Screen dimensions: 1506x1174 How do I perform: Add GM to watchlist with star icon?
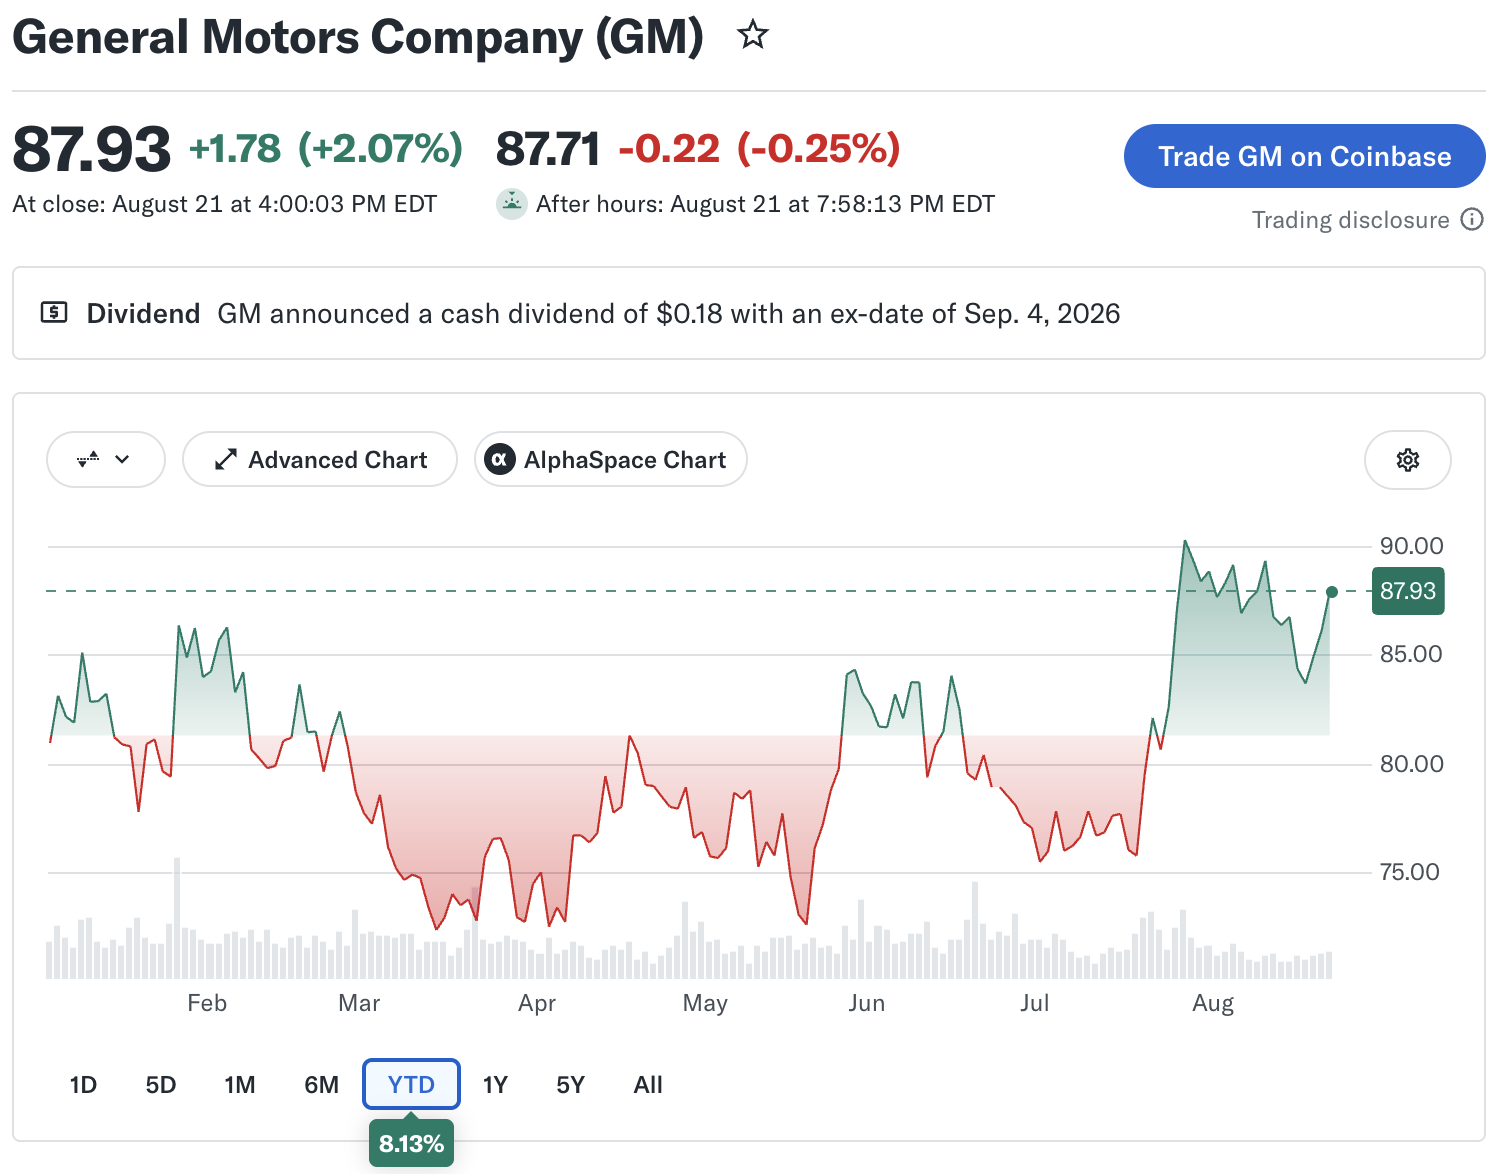pos(753,36)
